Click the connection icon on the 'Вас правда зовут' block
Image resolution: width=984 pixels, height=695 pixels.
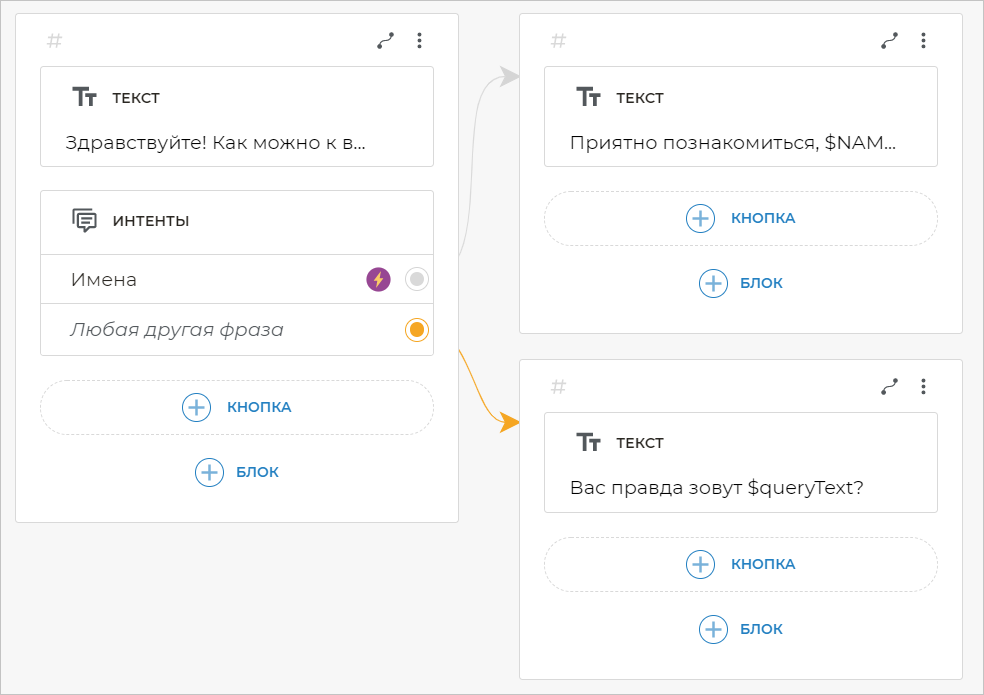click(889, 386)
